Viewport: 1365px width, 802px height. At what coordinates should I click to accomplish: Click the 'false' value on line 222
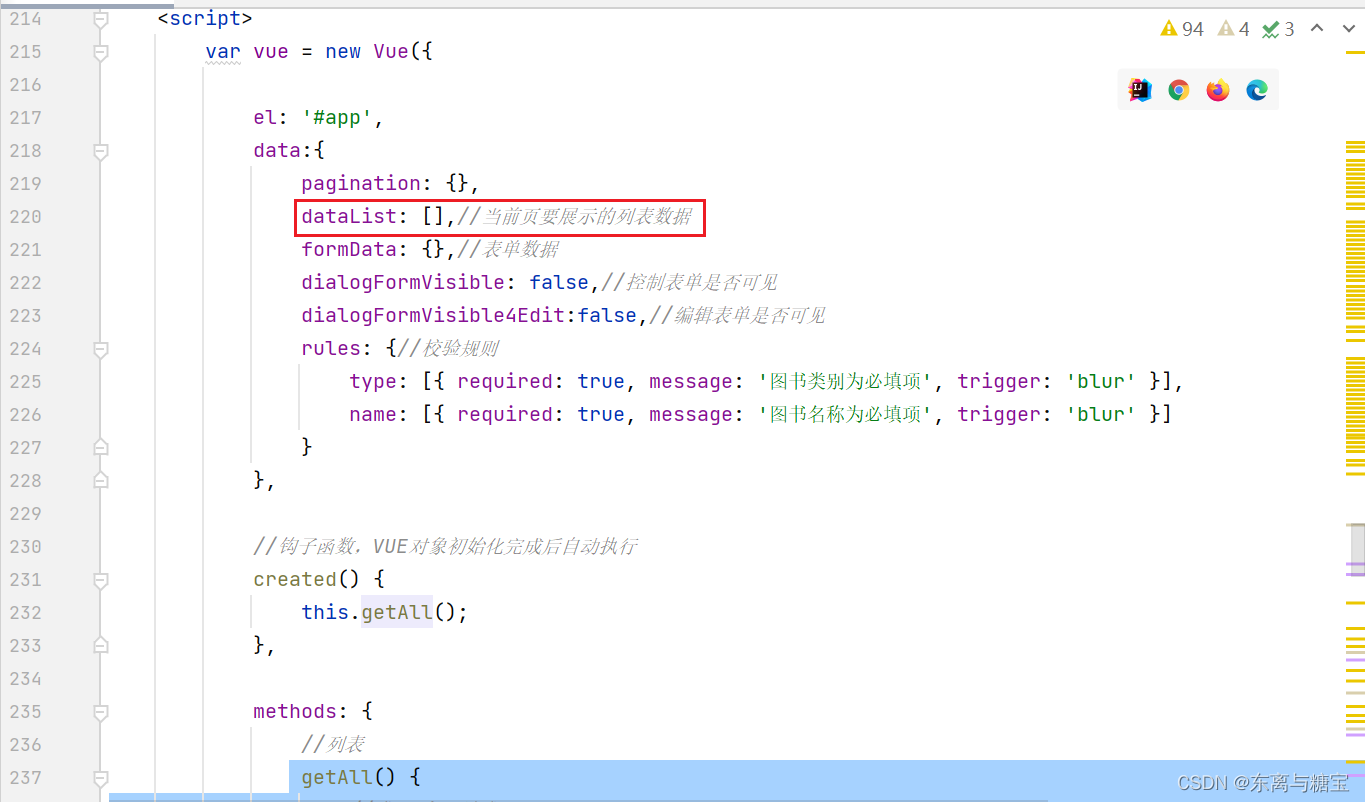tap(559, 283)
